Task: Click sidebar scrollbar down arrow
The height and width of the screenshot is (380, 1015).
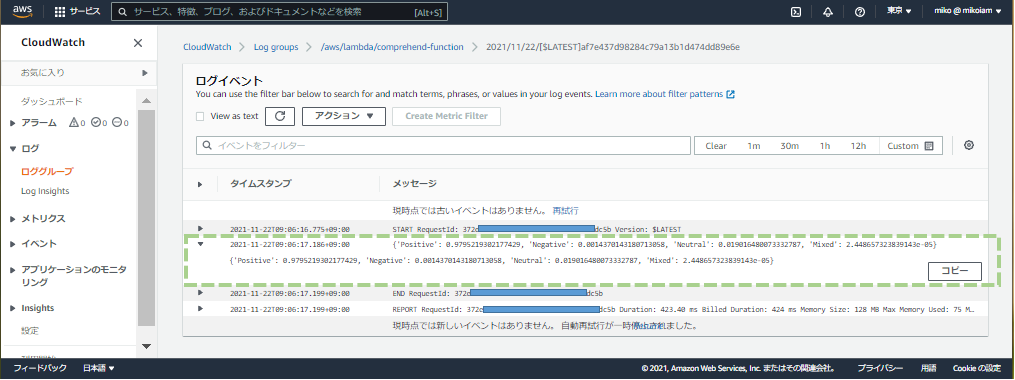Action: [146, 346]
